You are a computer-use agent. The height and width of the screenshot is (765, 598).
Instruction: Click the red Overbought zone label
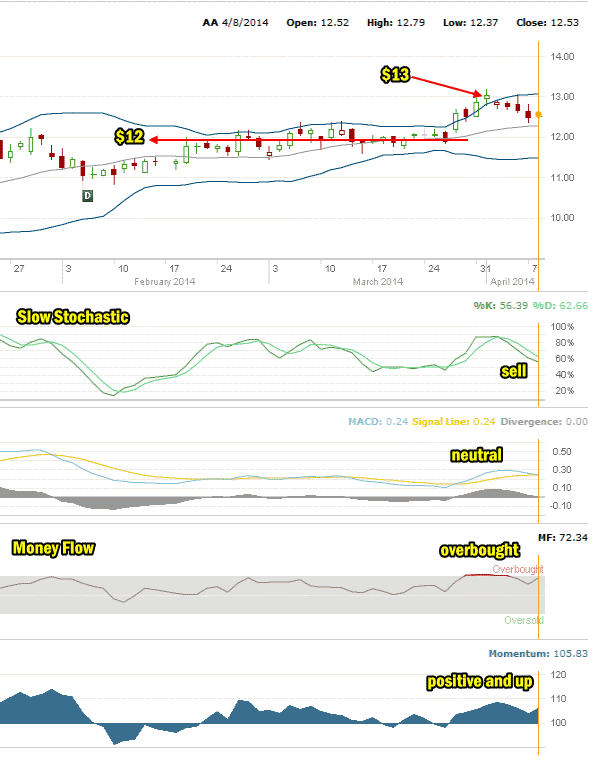518,569
